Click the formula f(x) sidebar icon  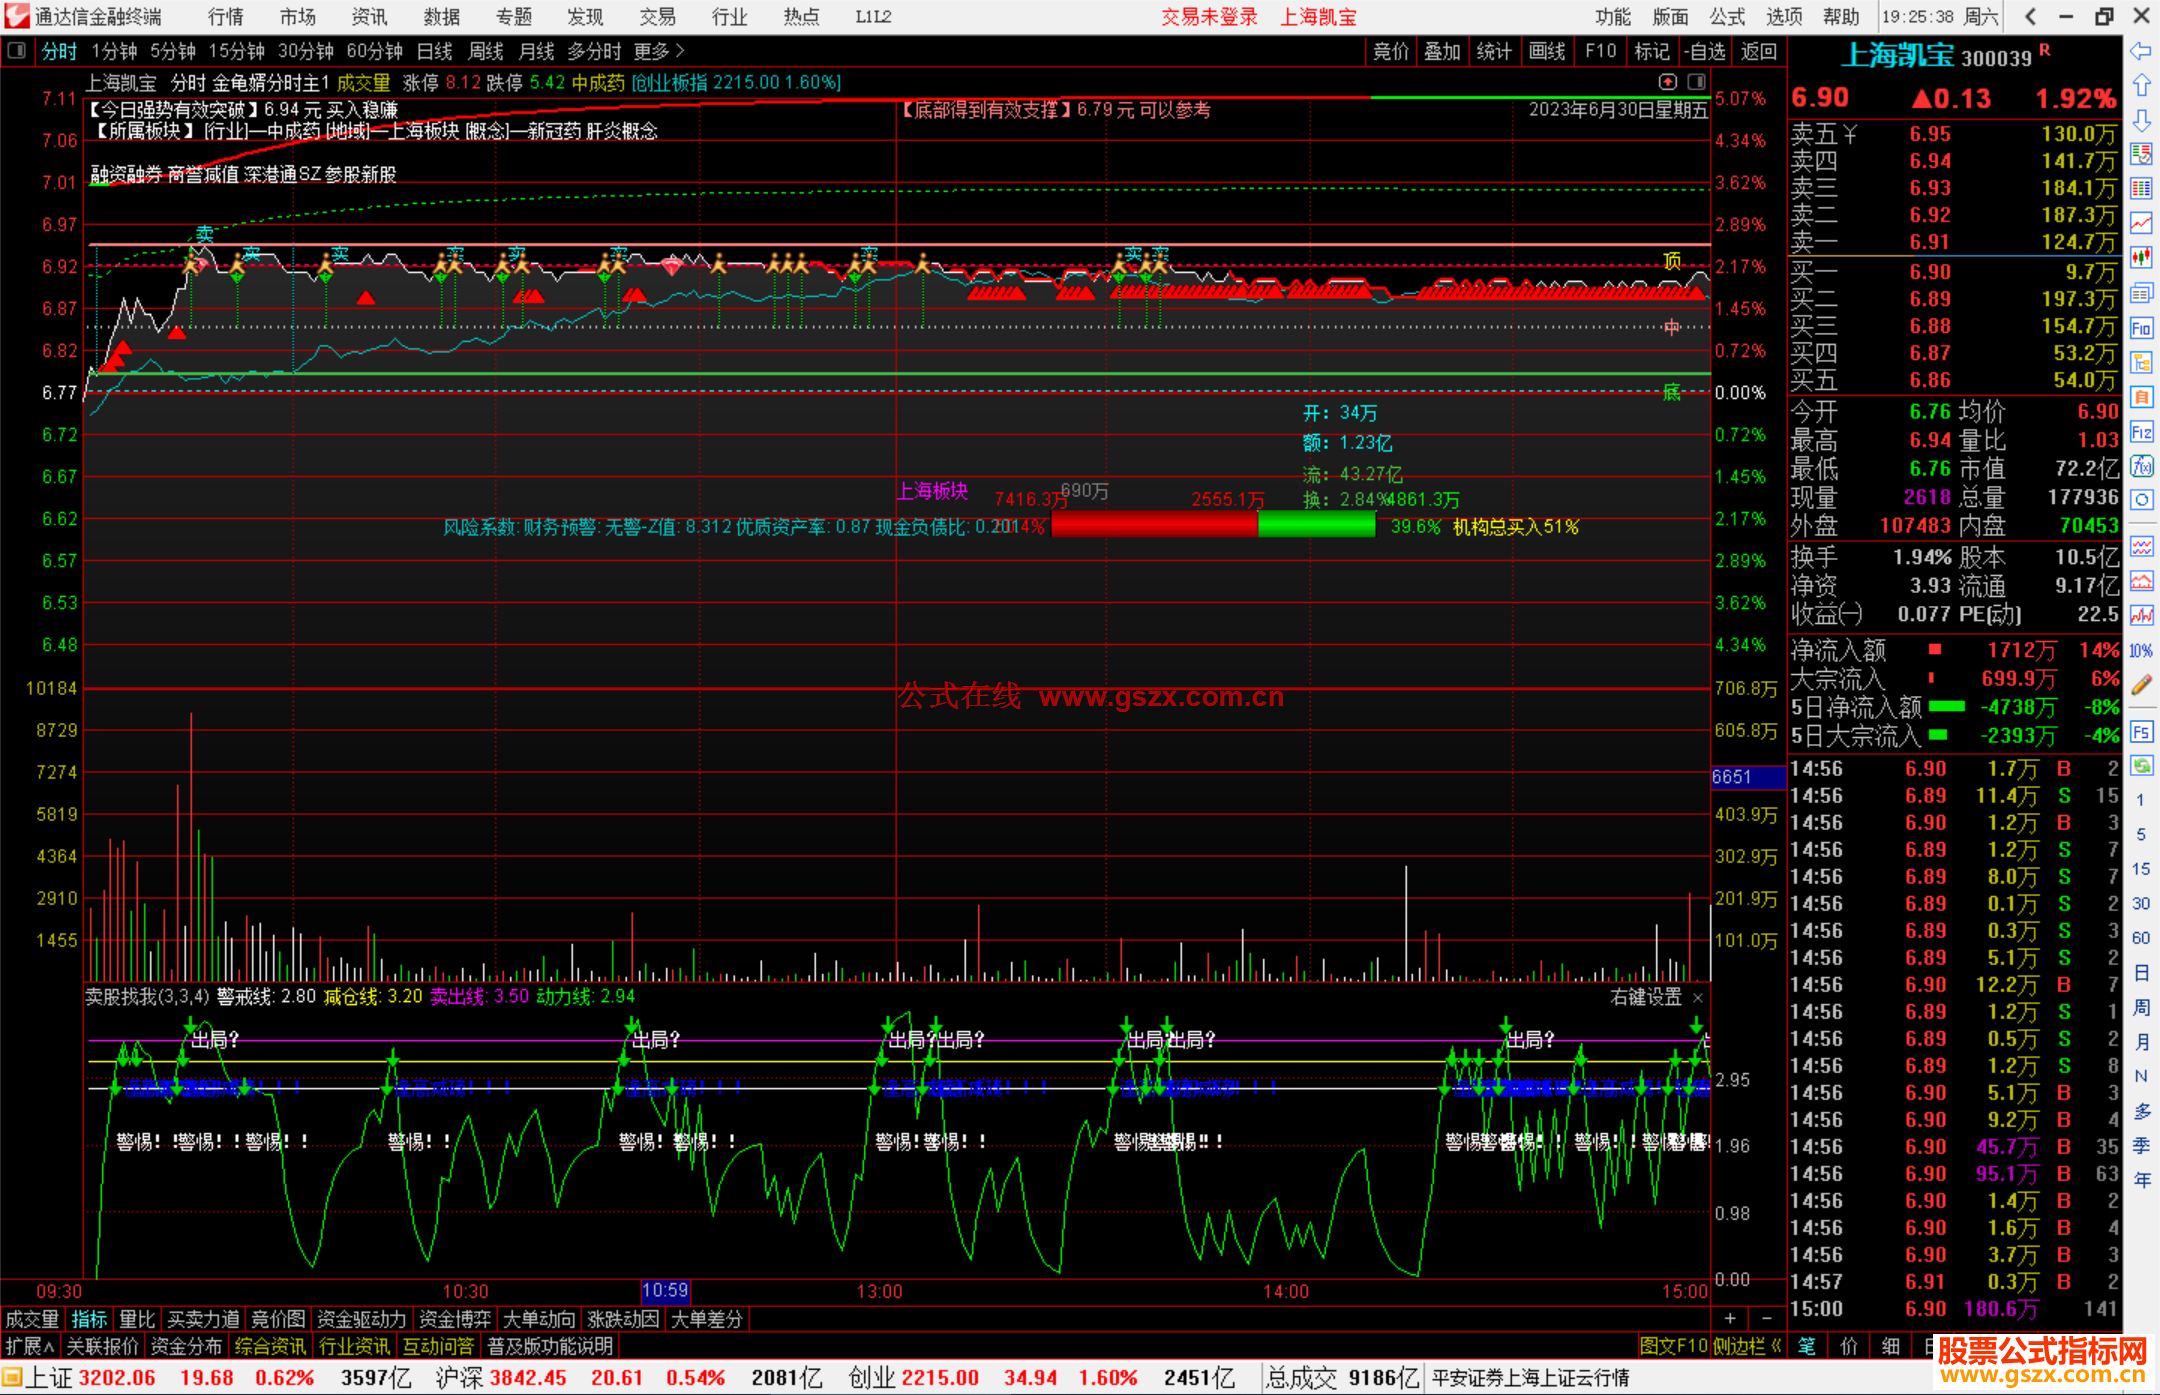click(2141, 466)
